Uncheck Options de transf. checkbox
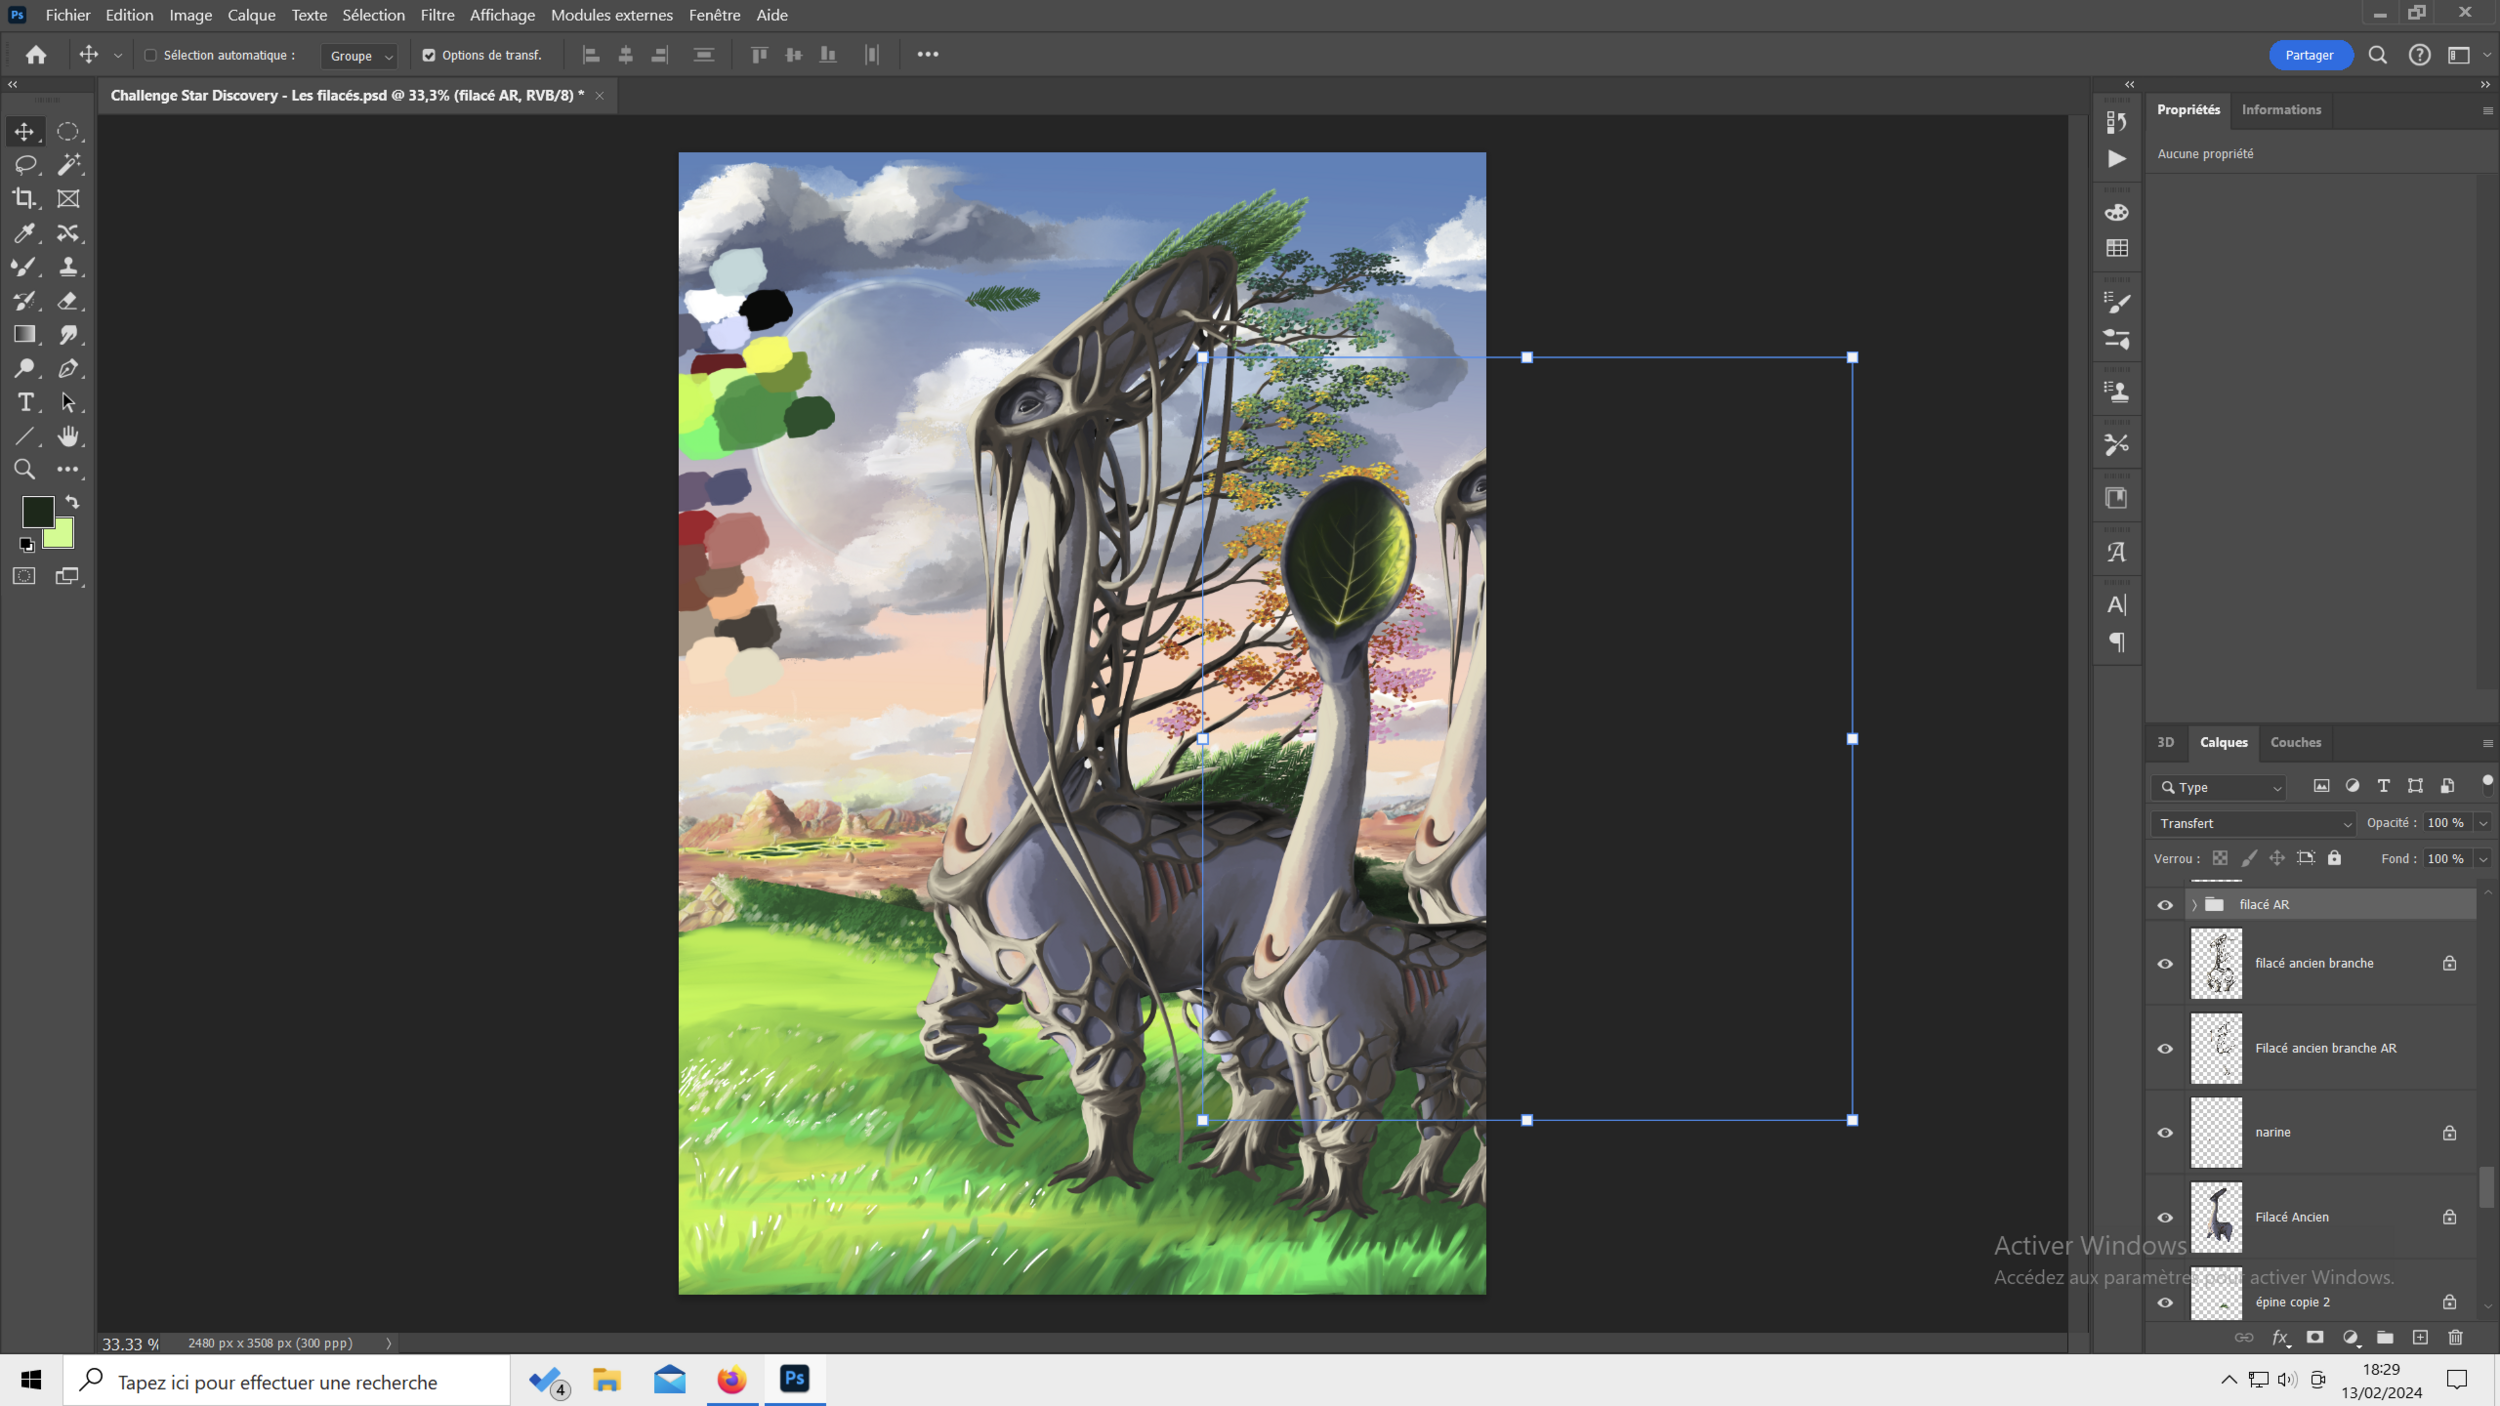Image resolution: width=2500 pixels, height=1406 pixels. tap(429, 55)
